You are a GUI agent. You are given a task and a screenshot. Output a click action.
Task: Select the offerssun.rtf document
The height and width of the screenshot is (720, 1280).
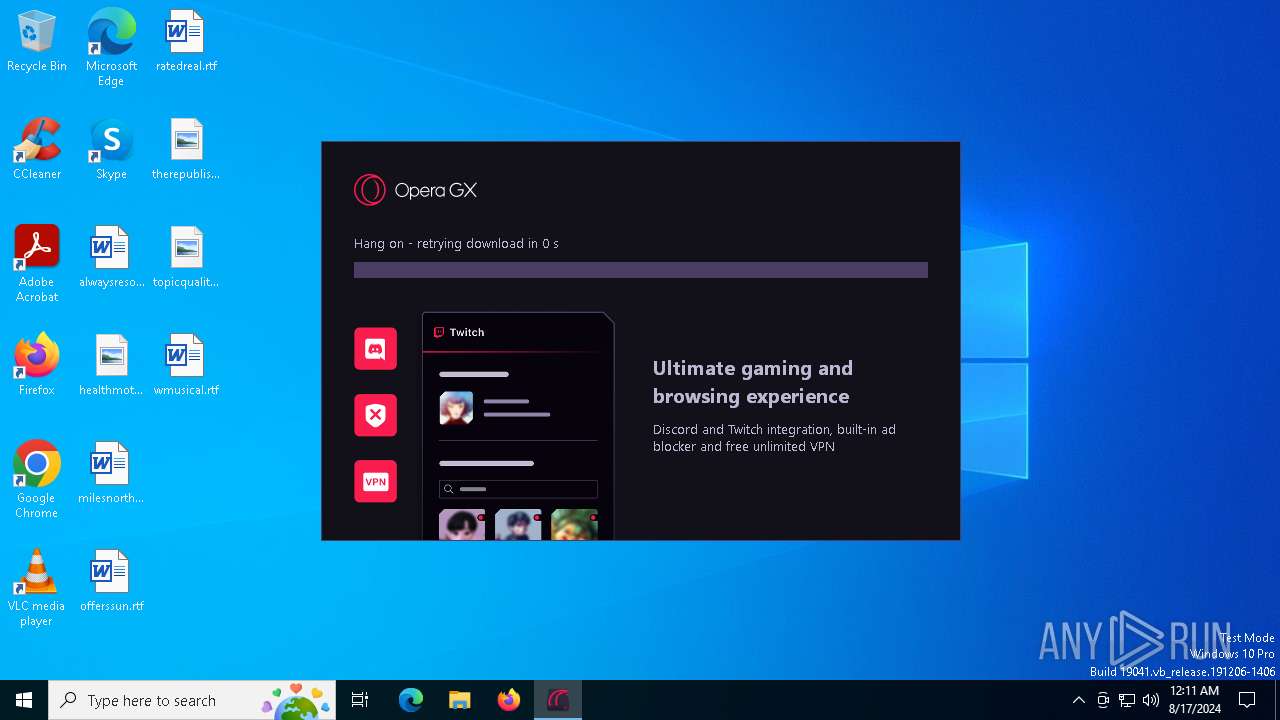coord(111,581)
